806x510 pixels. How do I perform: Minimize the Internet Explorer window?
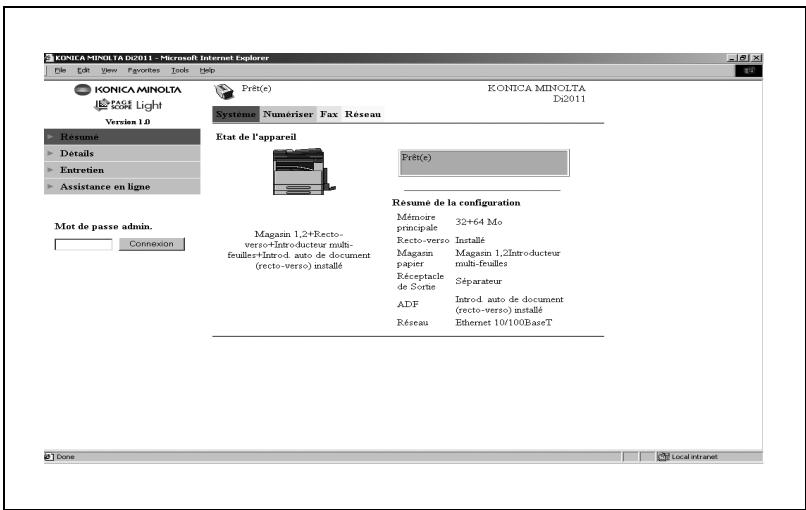point(732,58)
